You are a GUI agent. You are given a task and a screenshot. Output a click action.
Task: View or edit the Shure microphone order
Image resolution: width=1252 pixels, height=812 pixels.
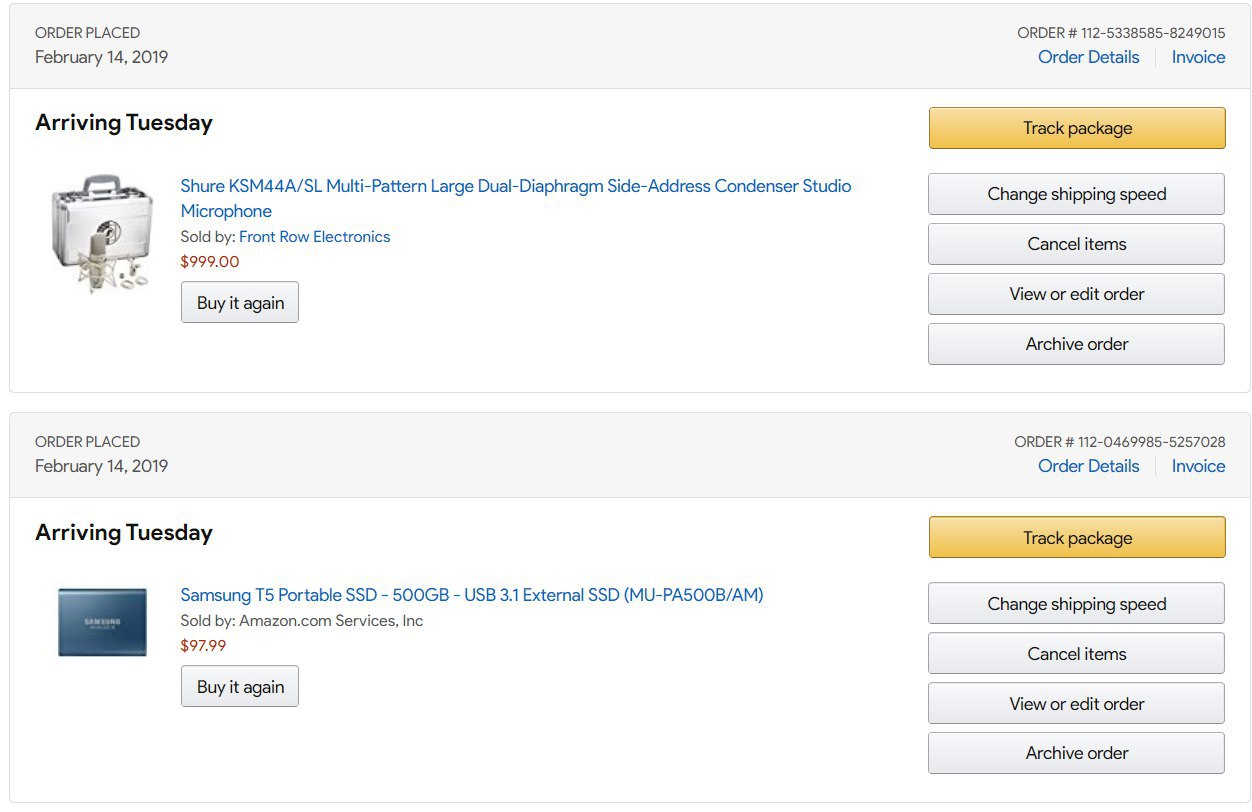point(1076,294)
